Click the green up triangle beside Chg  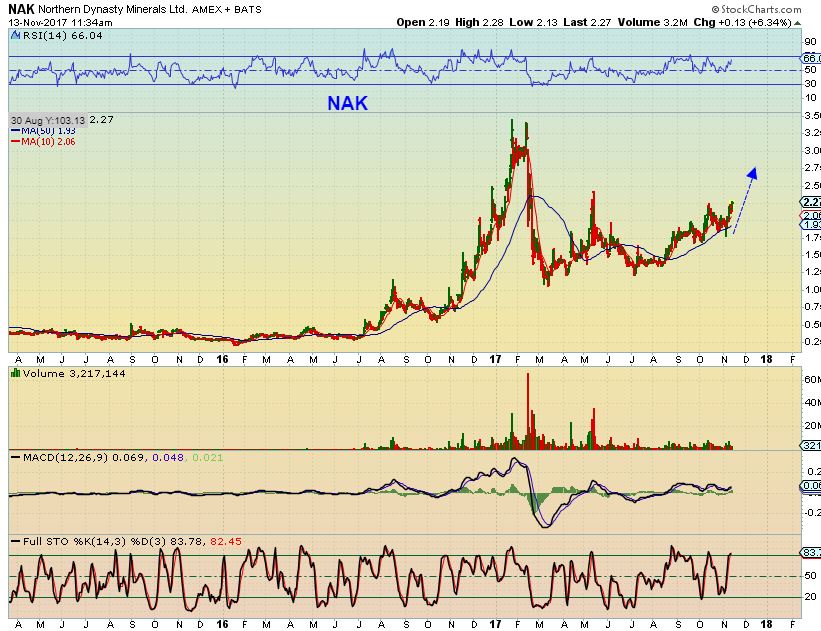pyautogui.click(x=797, y=23)
